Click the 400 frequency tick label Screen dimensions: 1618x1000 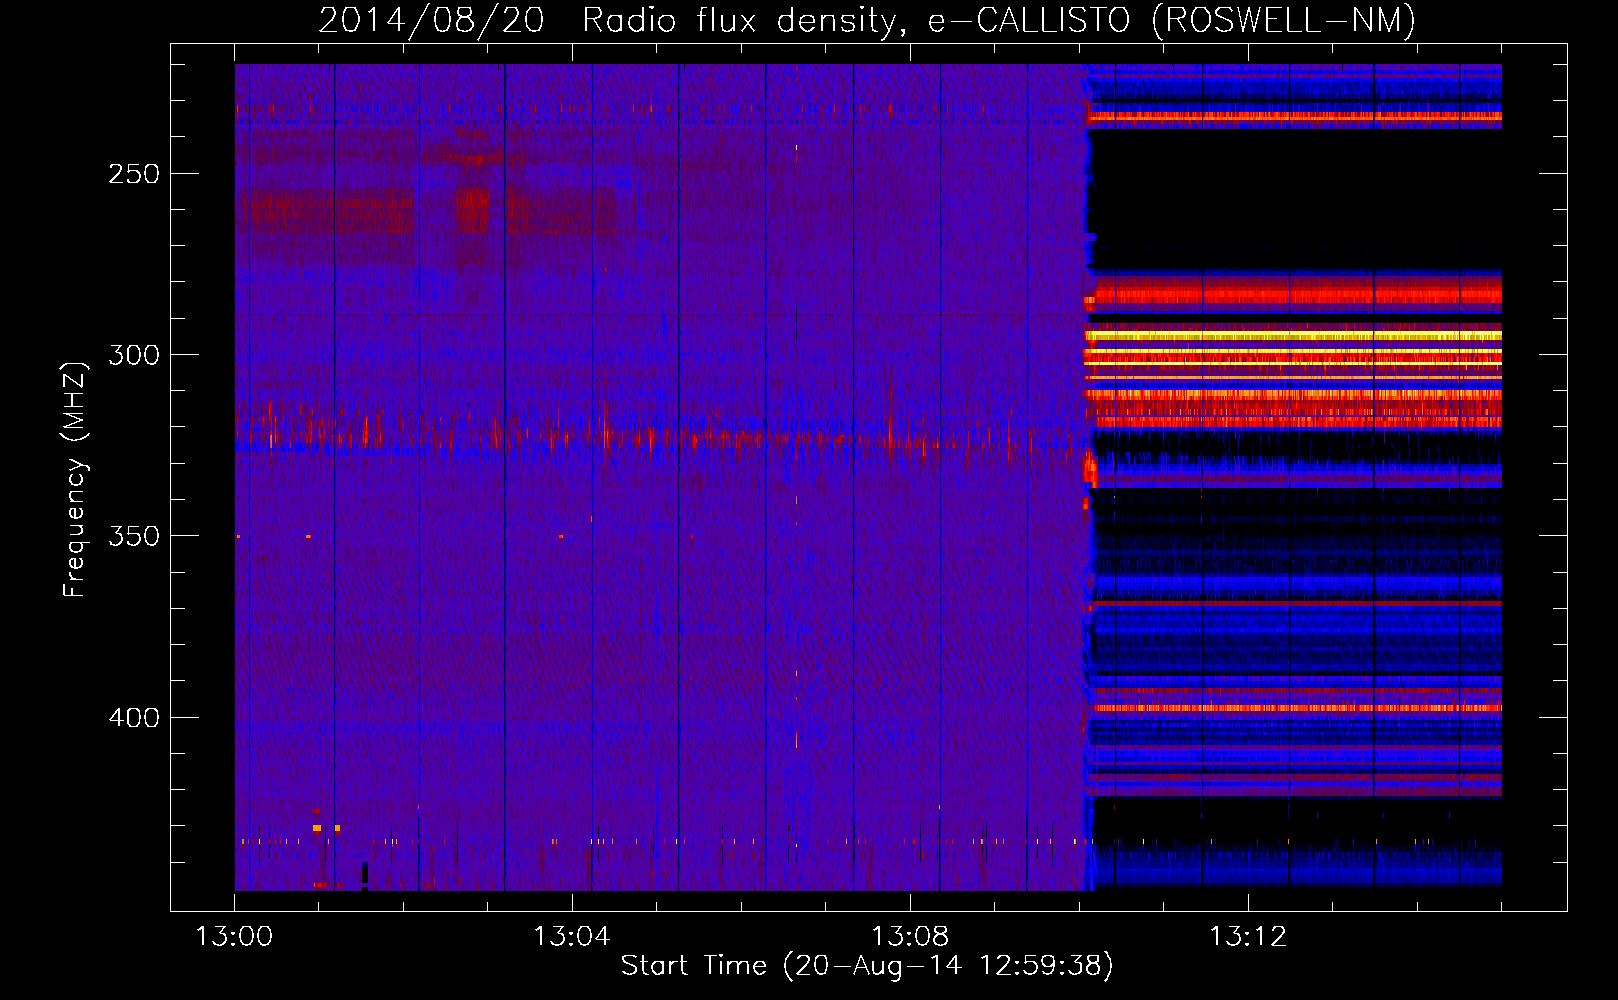coord(134,718)
